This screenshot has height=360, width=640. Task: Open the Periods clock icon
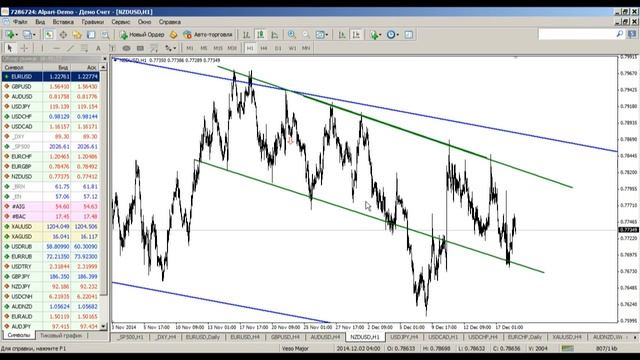click(391, 35)
